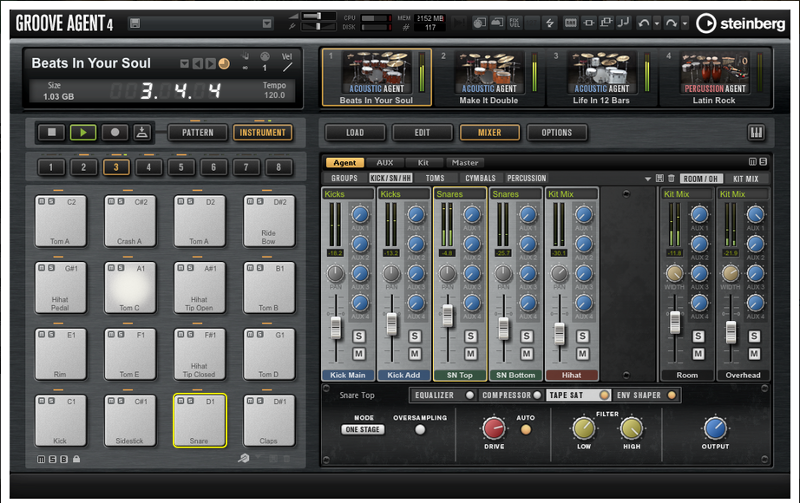Click the export pattern icon next to record
This screenshot has height=503, width=800.
click(142, 133)
